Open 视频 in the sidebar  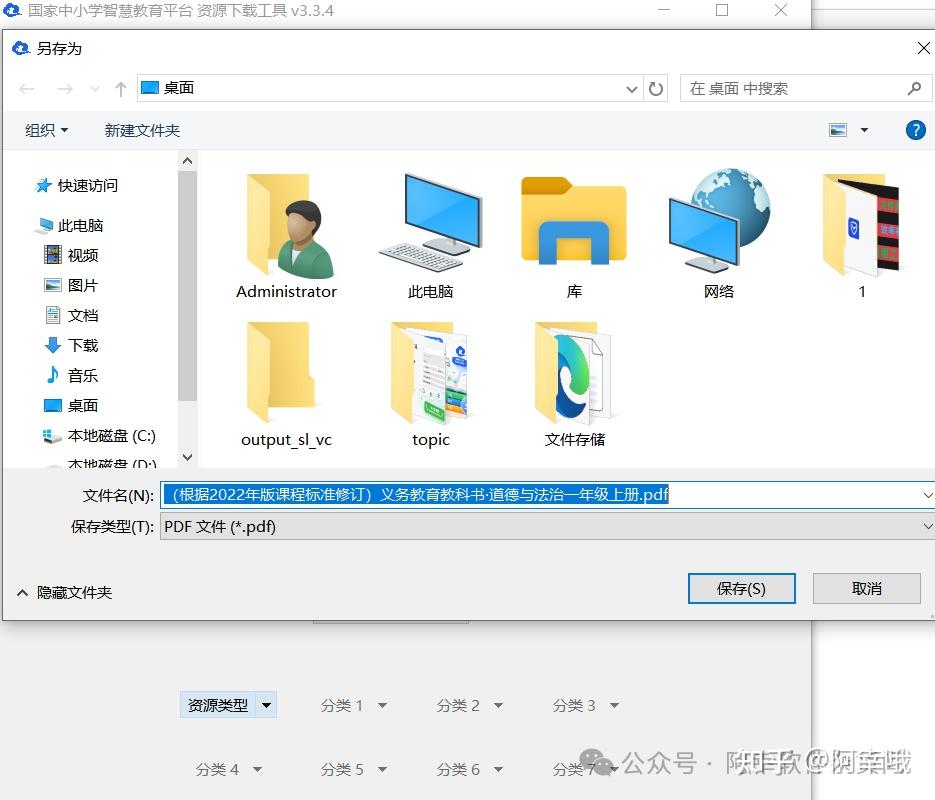point(71,255)
